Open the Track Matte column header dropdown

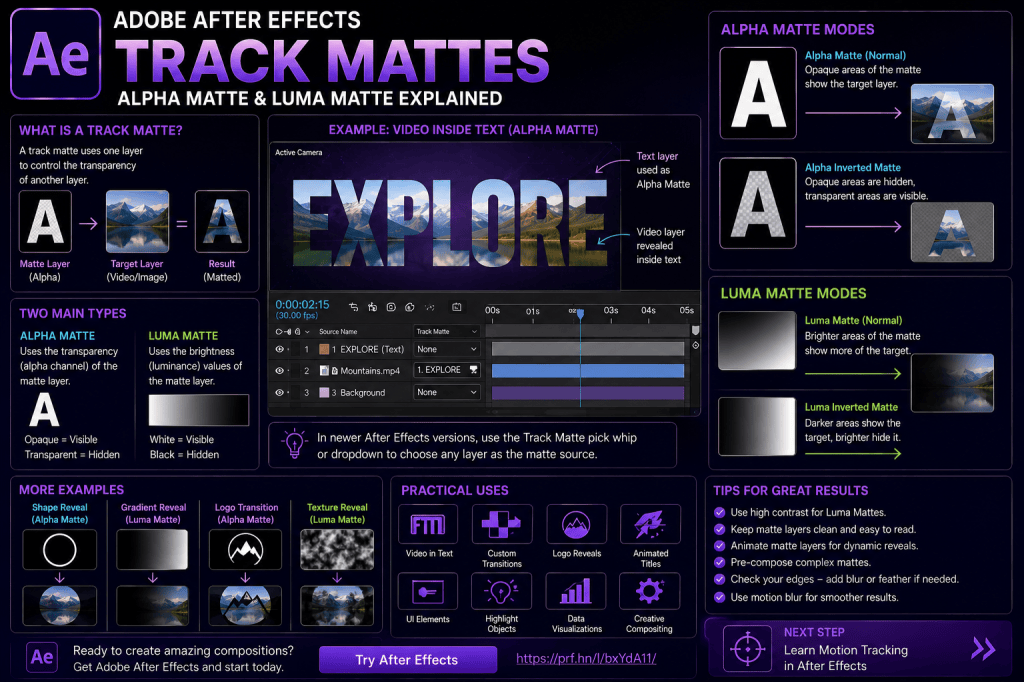pos(447,331)
